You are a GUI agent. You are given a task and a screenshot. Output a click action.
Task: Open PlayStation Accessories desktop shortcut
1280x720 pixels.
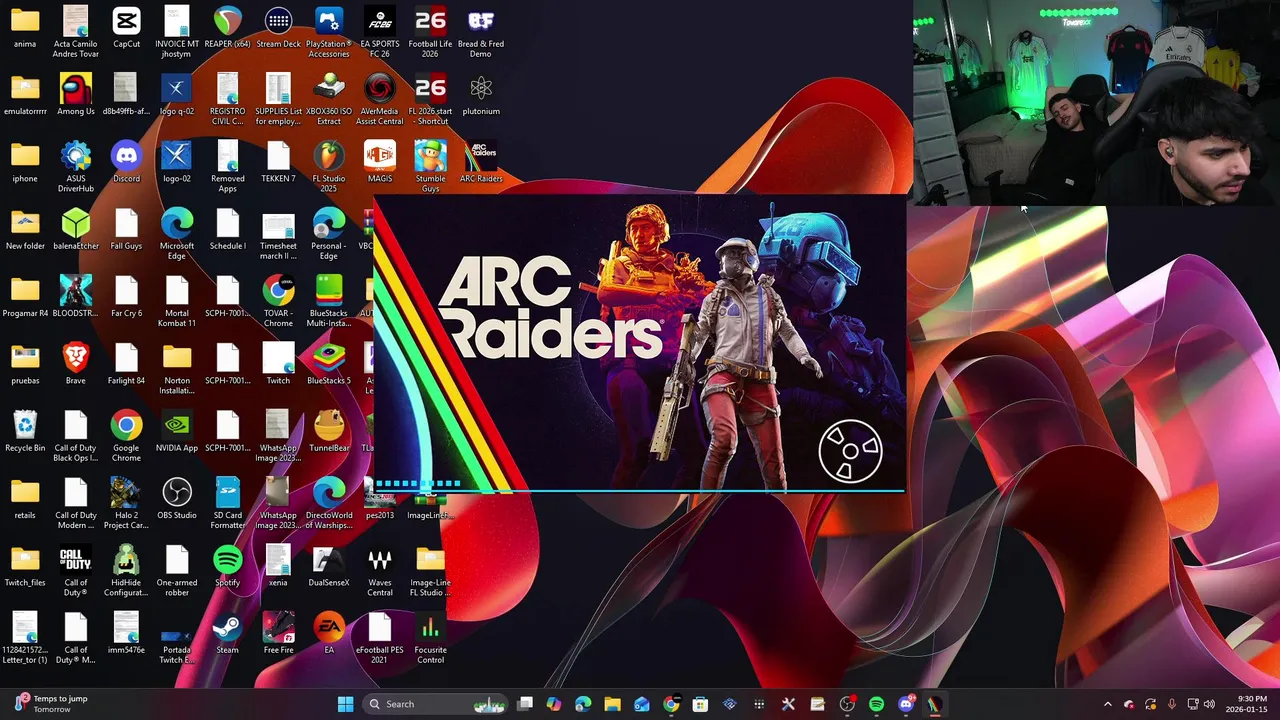pyautogui.click(x=329, y=32)
